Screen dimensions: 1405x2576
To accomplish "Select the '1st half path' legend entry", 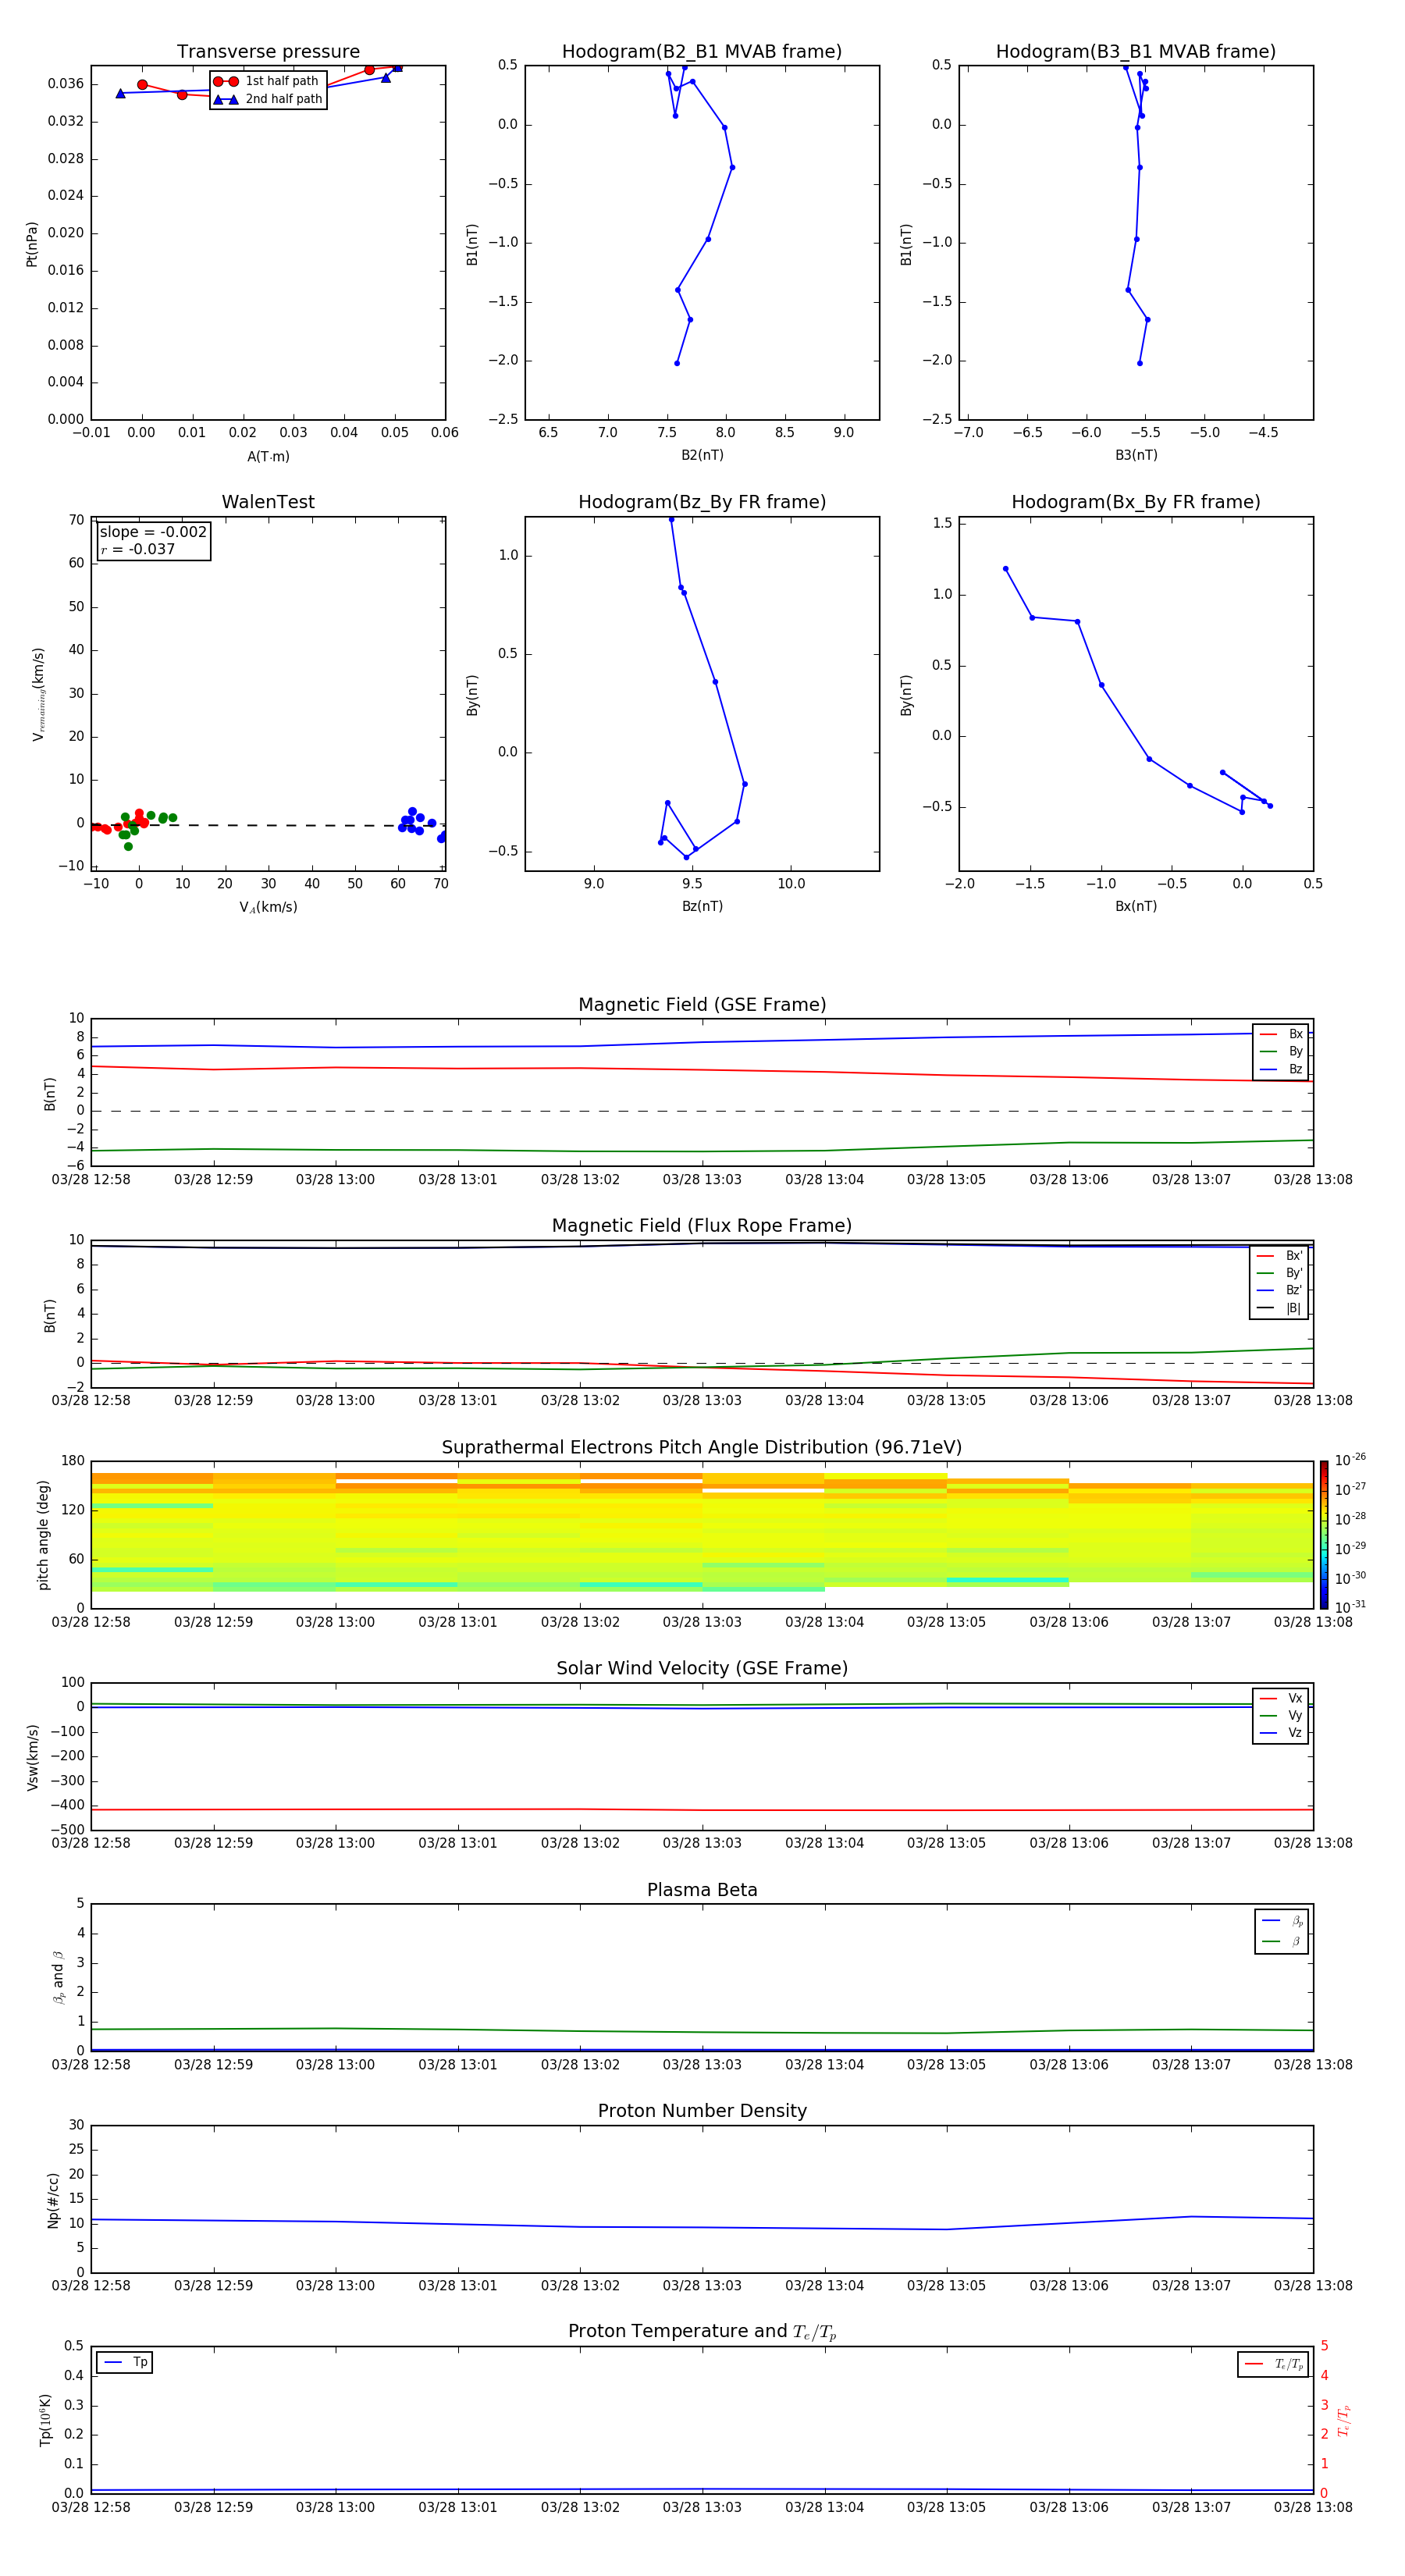I will 267,81.
